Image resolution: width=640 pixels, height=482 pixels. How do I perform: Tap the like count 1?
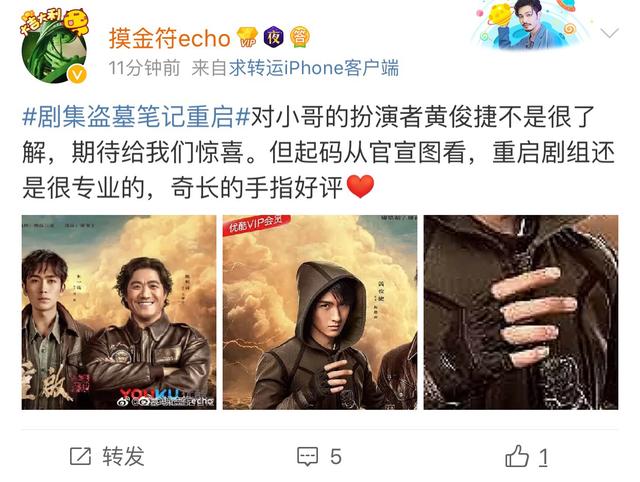click(543, 457)
